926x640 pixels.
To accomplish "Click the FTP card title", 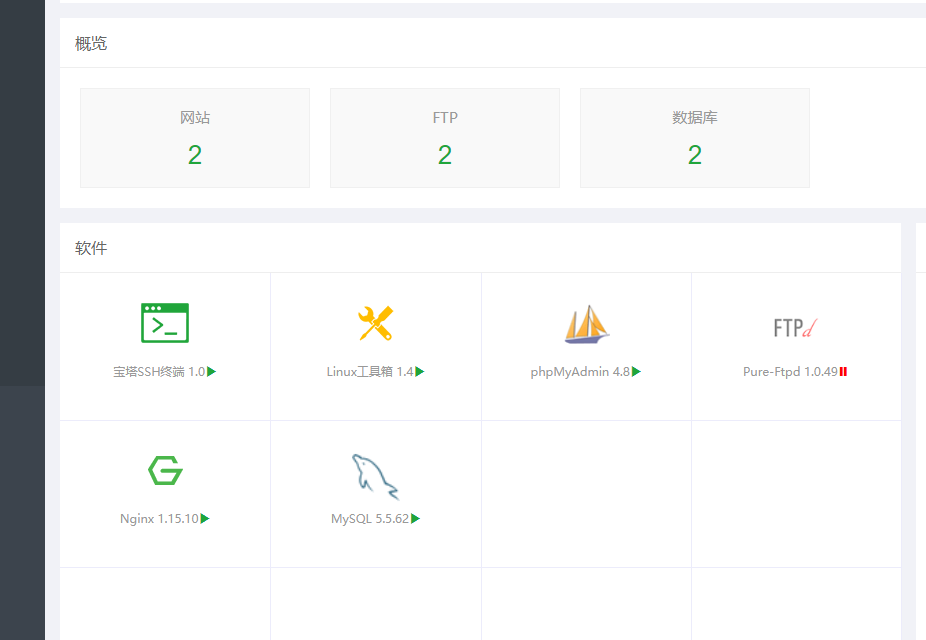I will click(x=445, y=117).
